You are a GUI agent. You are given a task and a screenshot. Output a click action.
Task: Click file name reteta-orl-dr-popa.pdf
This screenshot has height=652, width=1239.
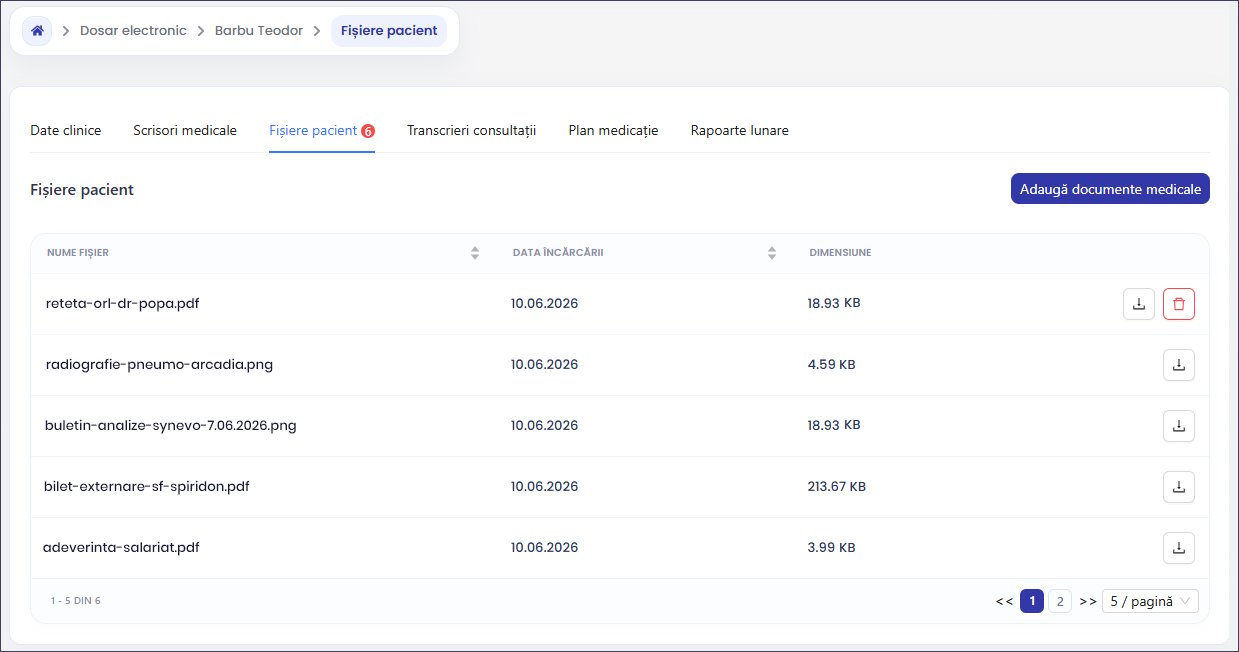[x=122, y=303]
